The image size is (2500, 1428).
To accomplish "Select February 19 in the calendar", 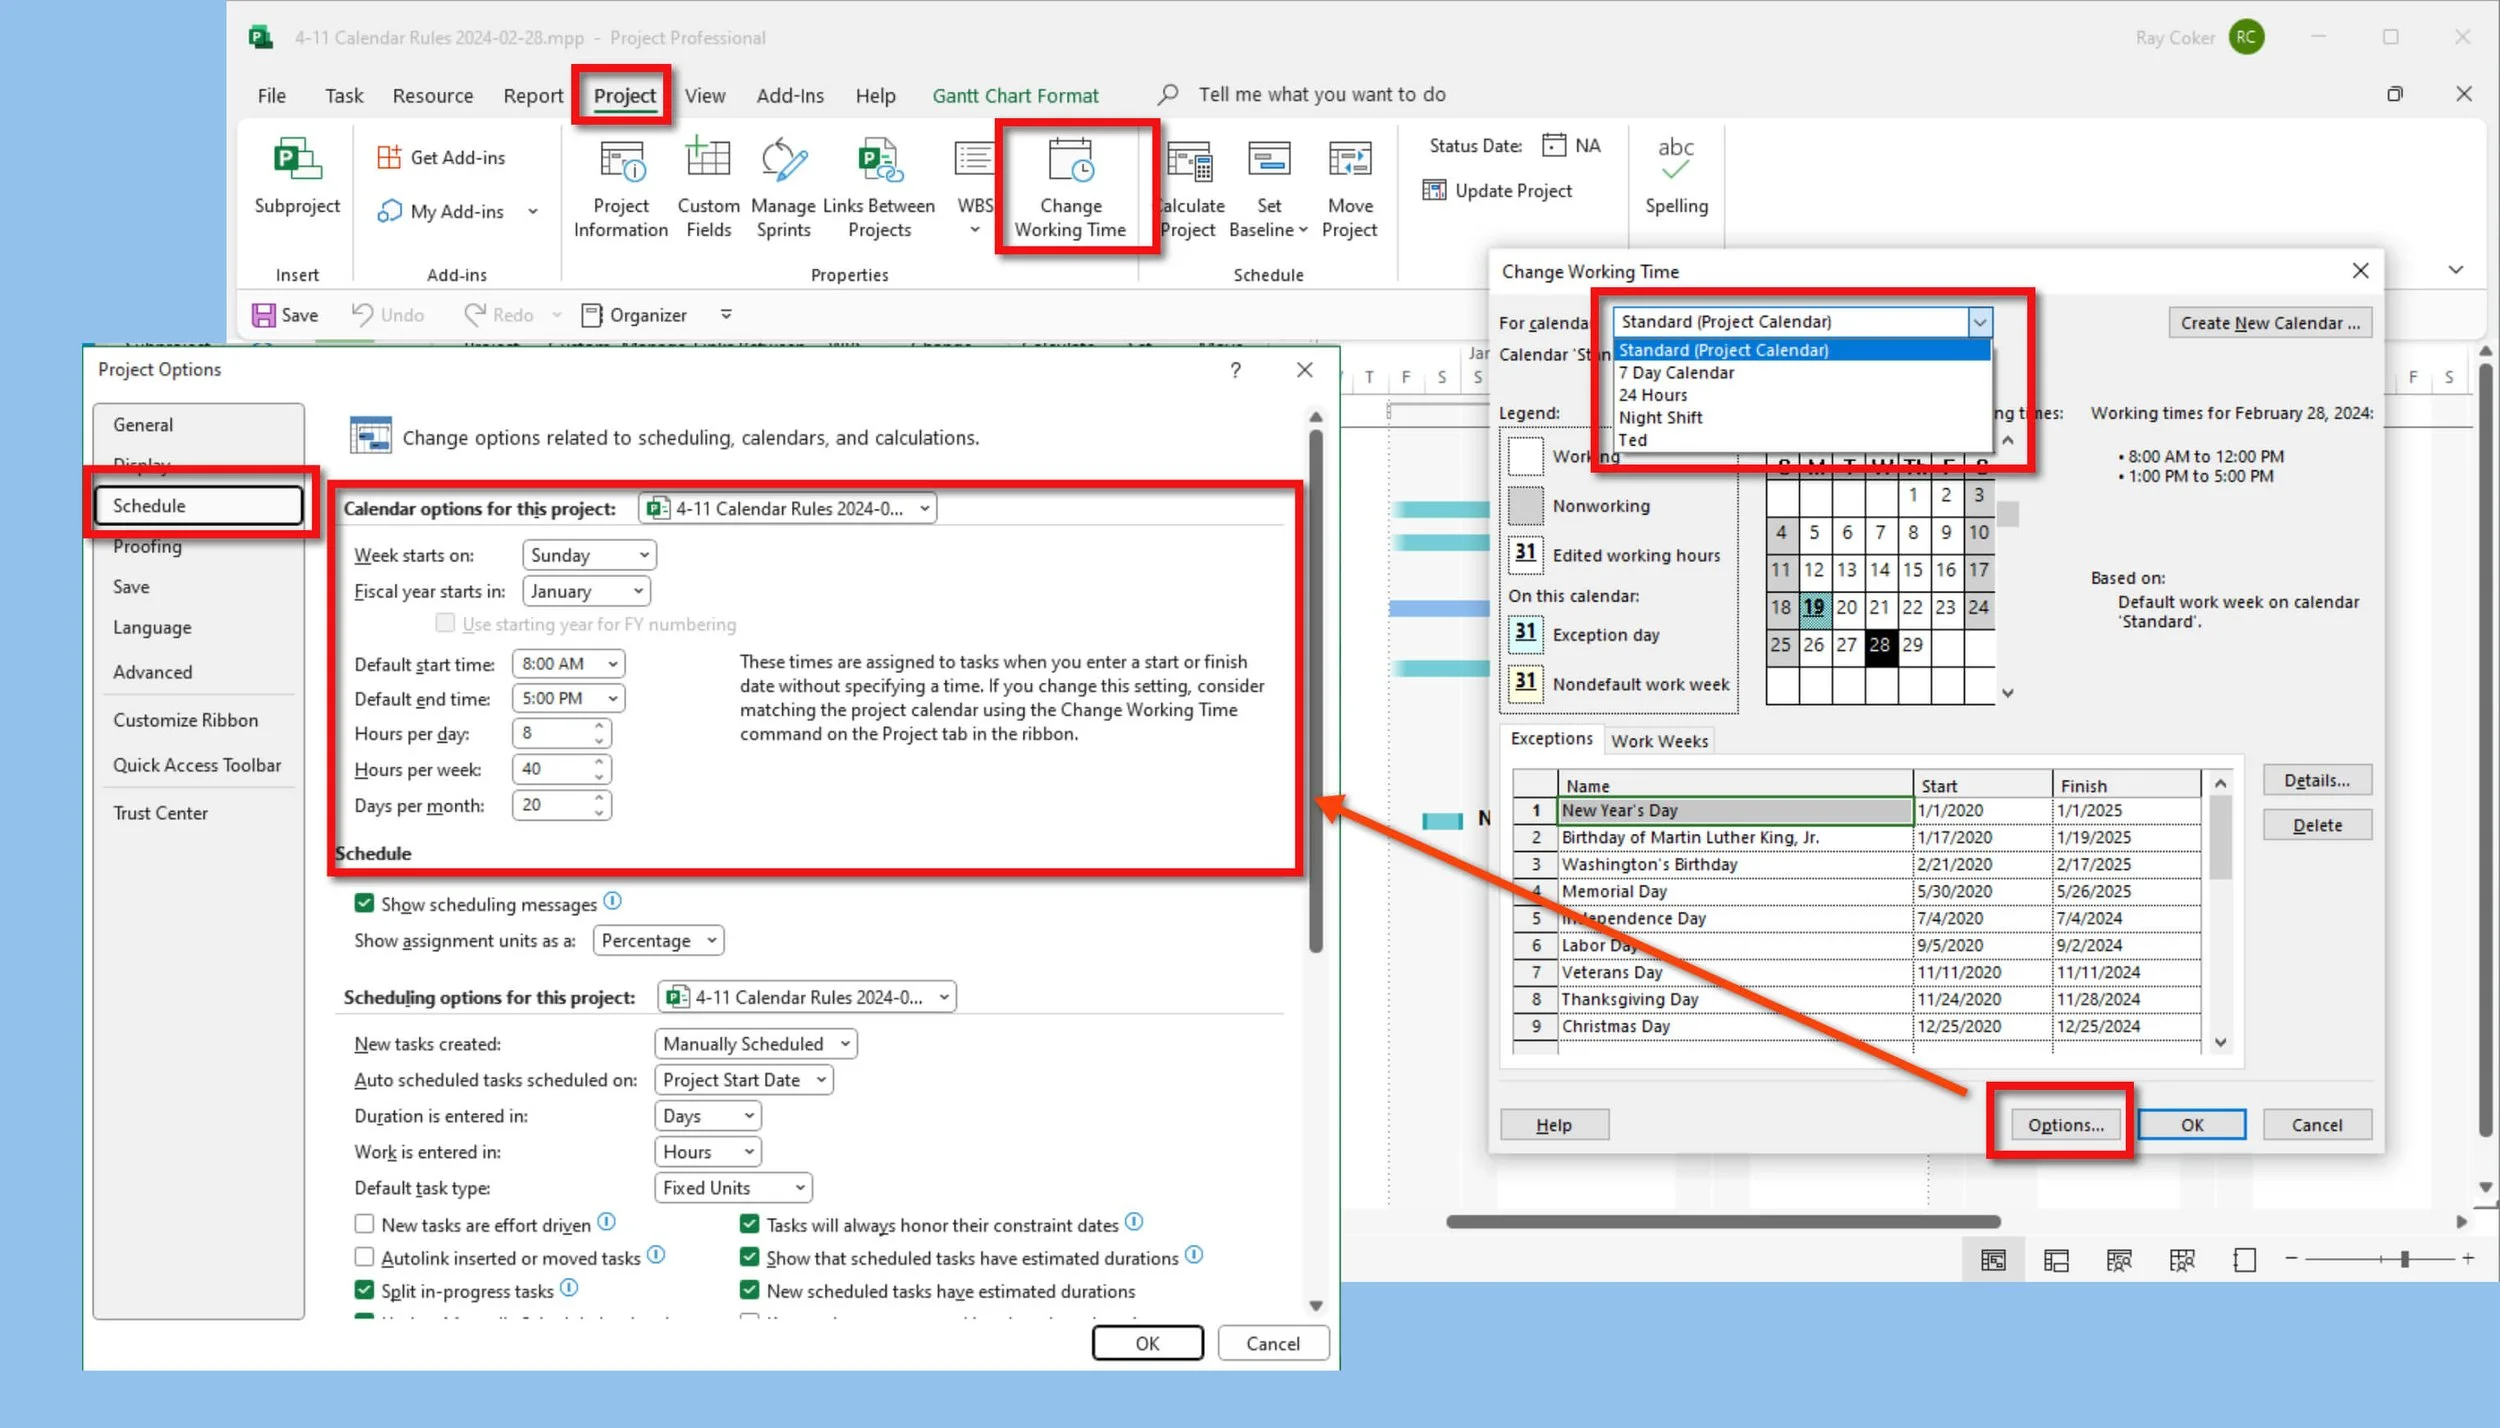I will pos(1813,606).
